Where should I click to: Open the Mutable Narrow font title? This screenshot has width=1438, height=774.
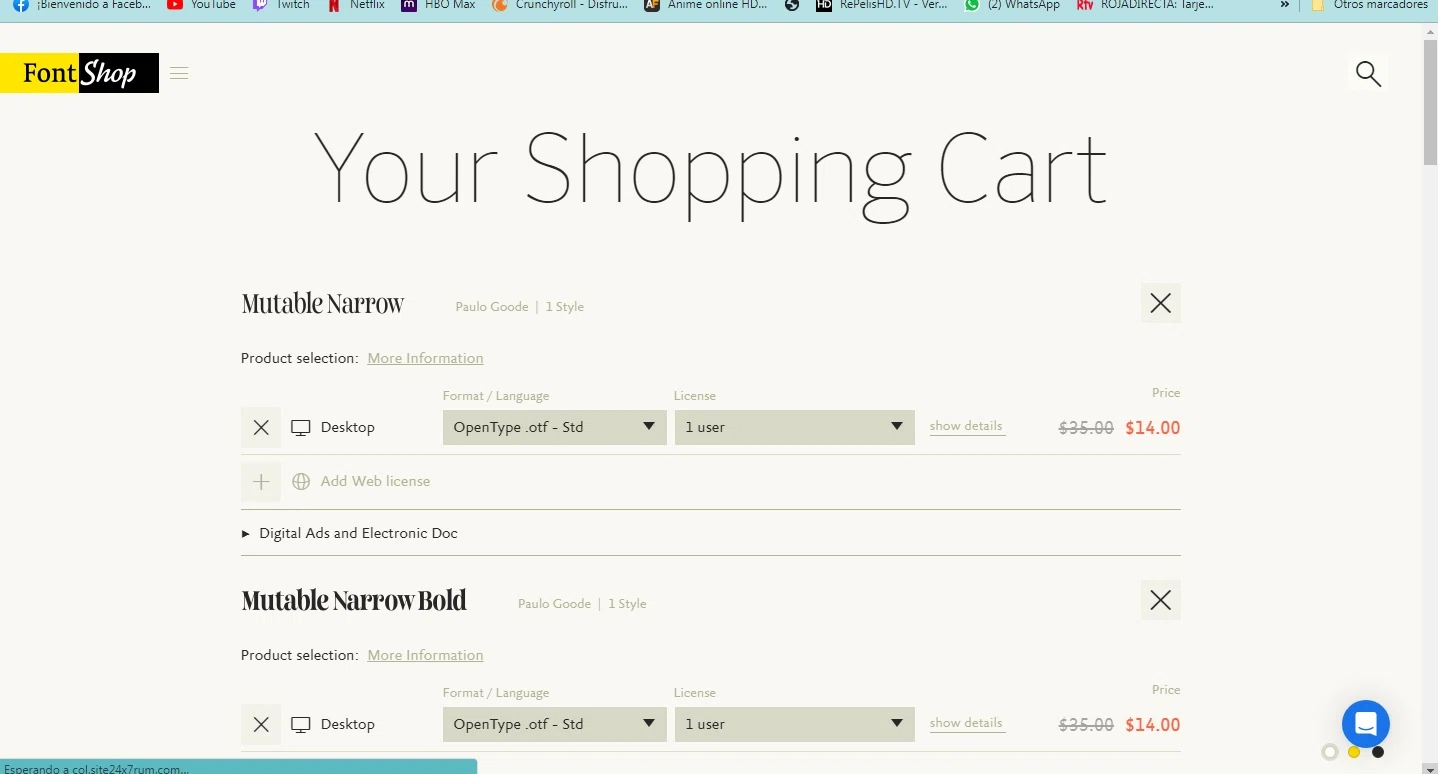pos(322,304)
